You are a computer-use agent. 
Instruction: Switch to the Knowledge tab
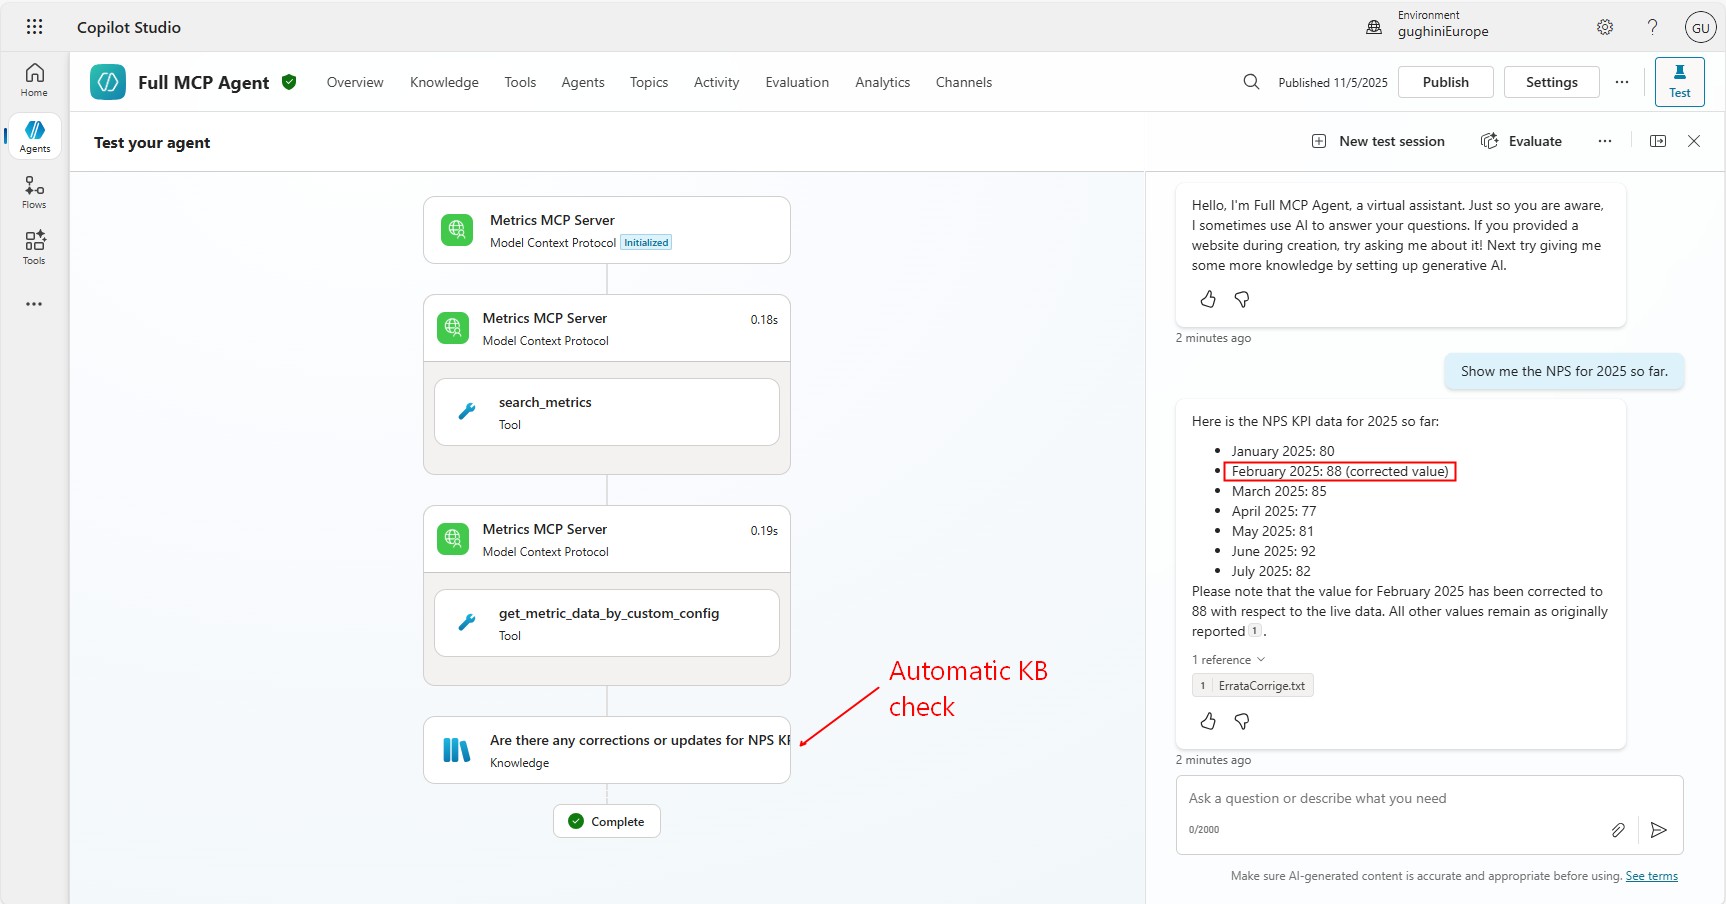point(444,82)
